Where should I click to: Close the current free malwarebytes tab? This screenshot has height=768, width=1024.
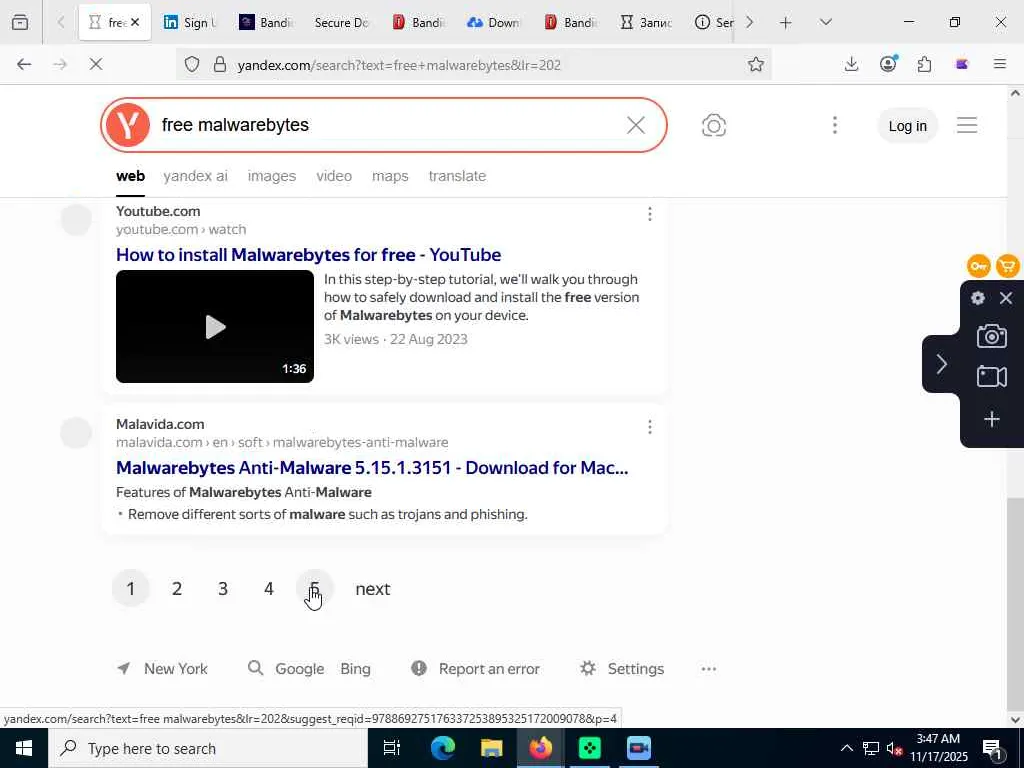point(135,22)
